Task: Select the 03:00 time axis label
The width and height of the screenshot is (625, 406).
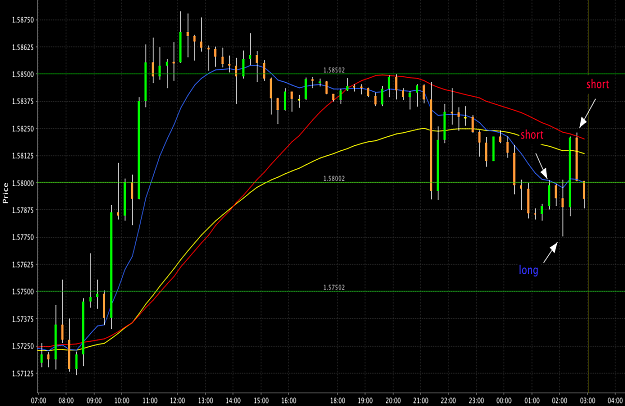Action: pyautogui.click(x=588, y=400)
